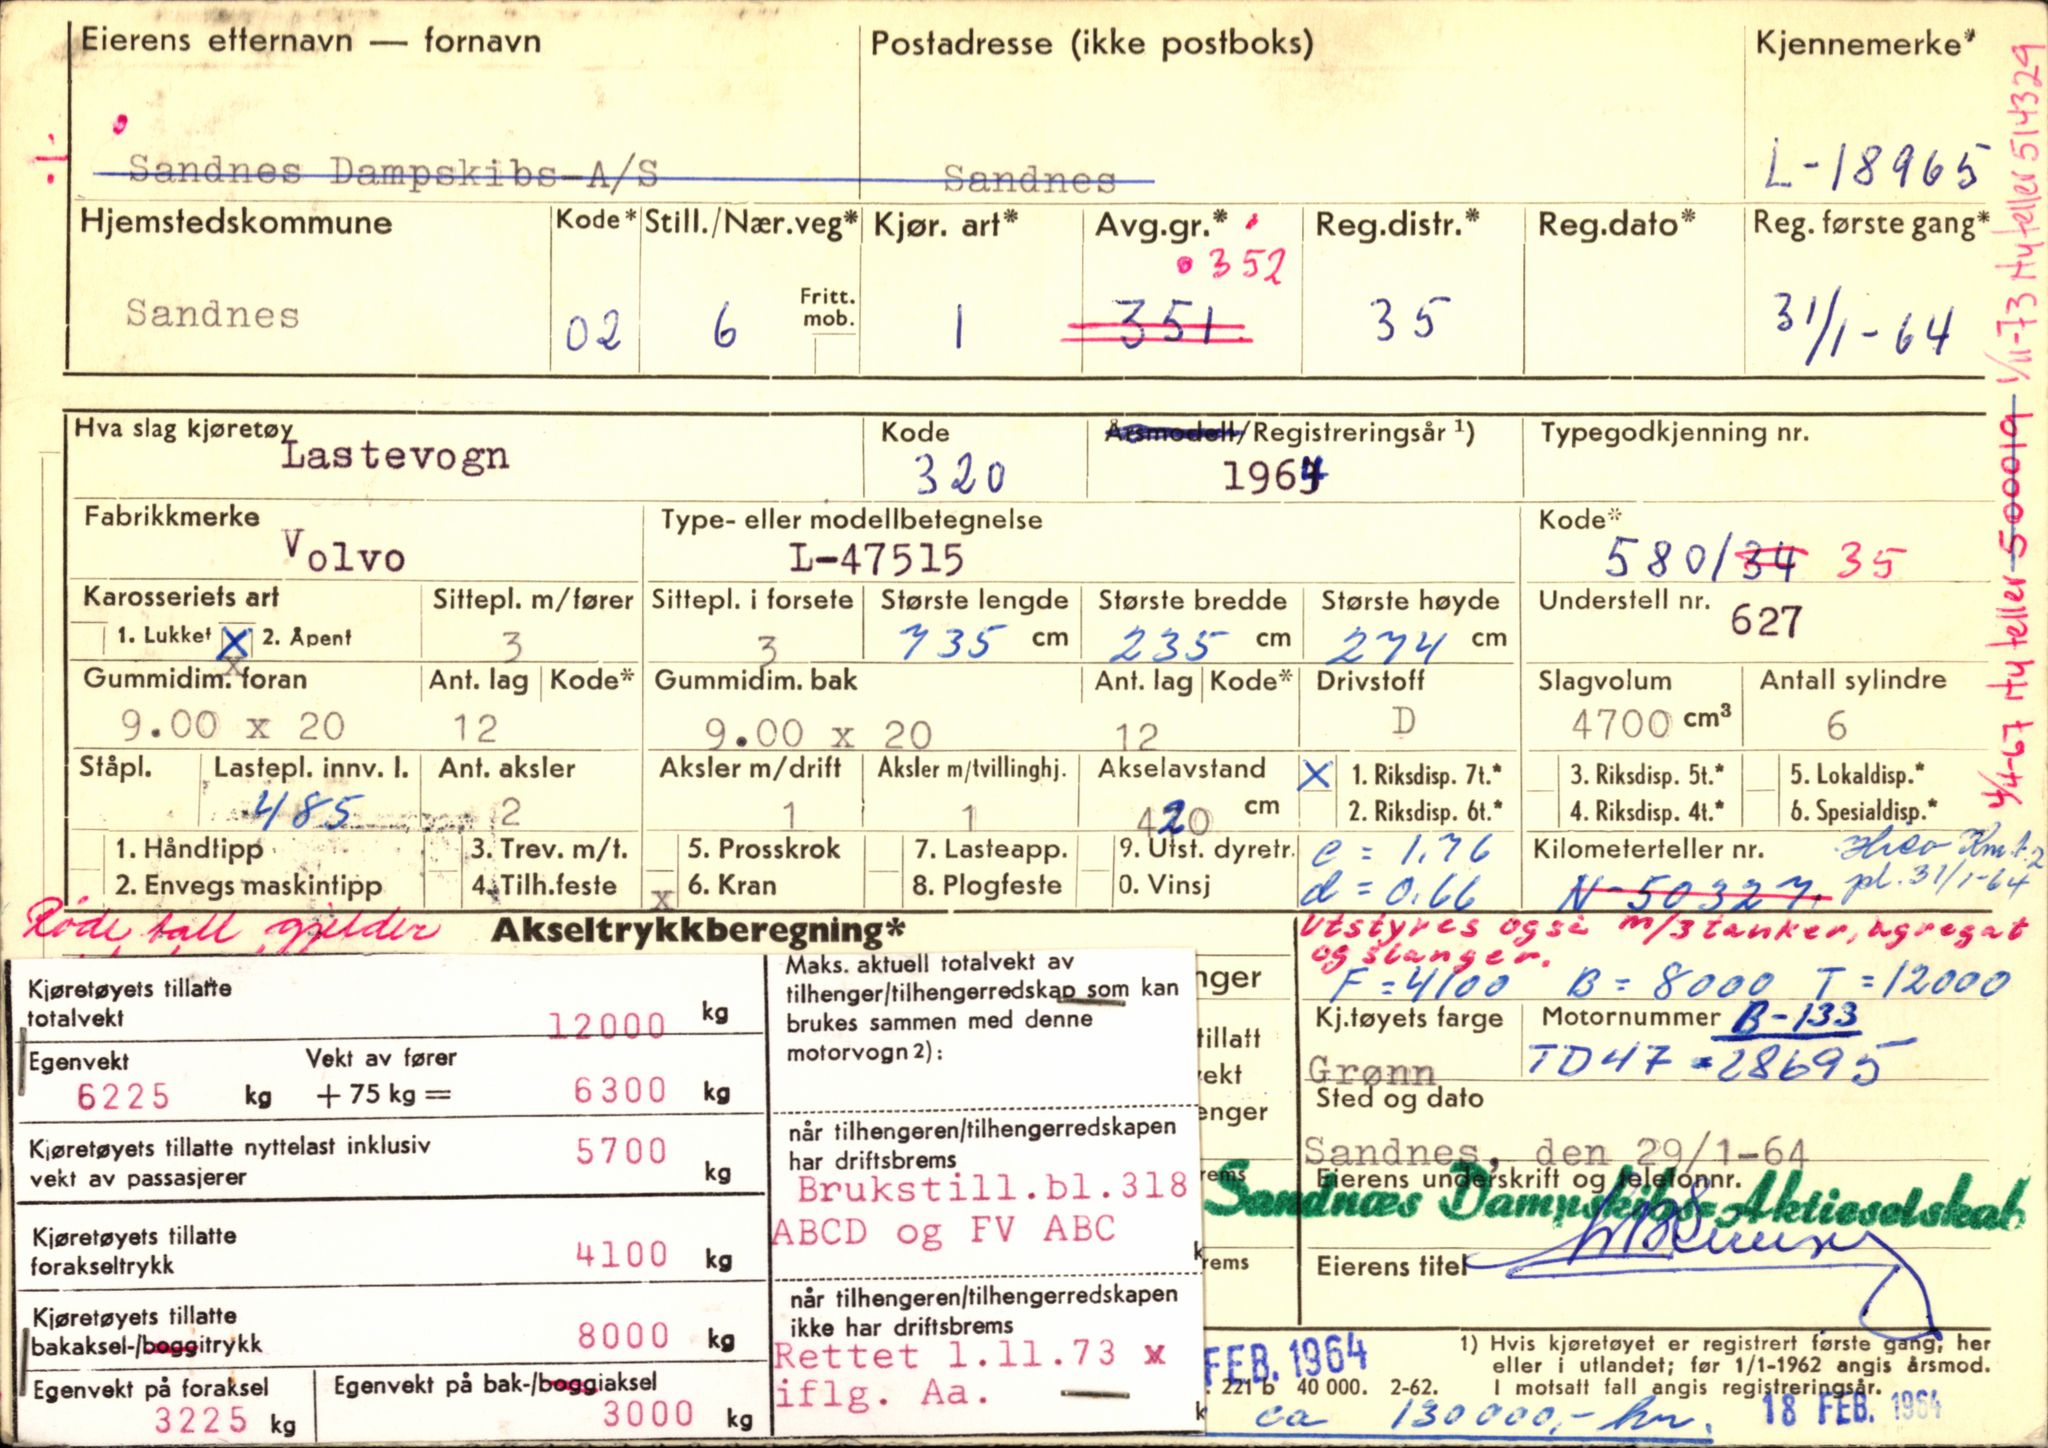Select front tire dimension 9.00 x 20
The image size is (2048, 1448).
[233, 725]
